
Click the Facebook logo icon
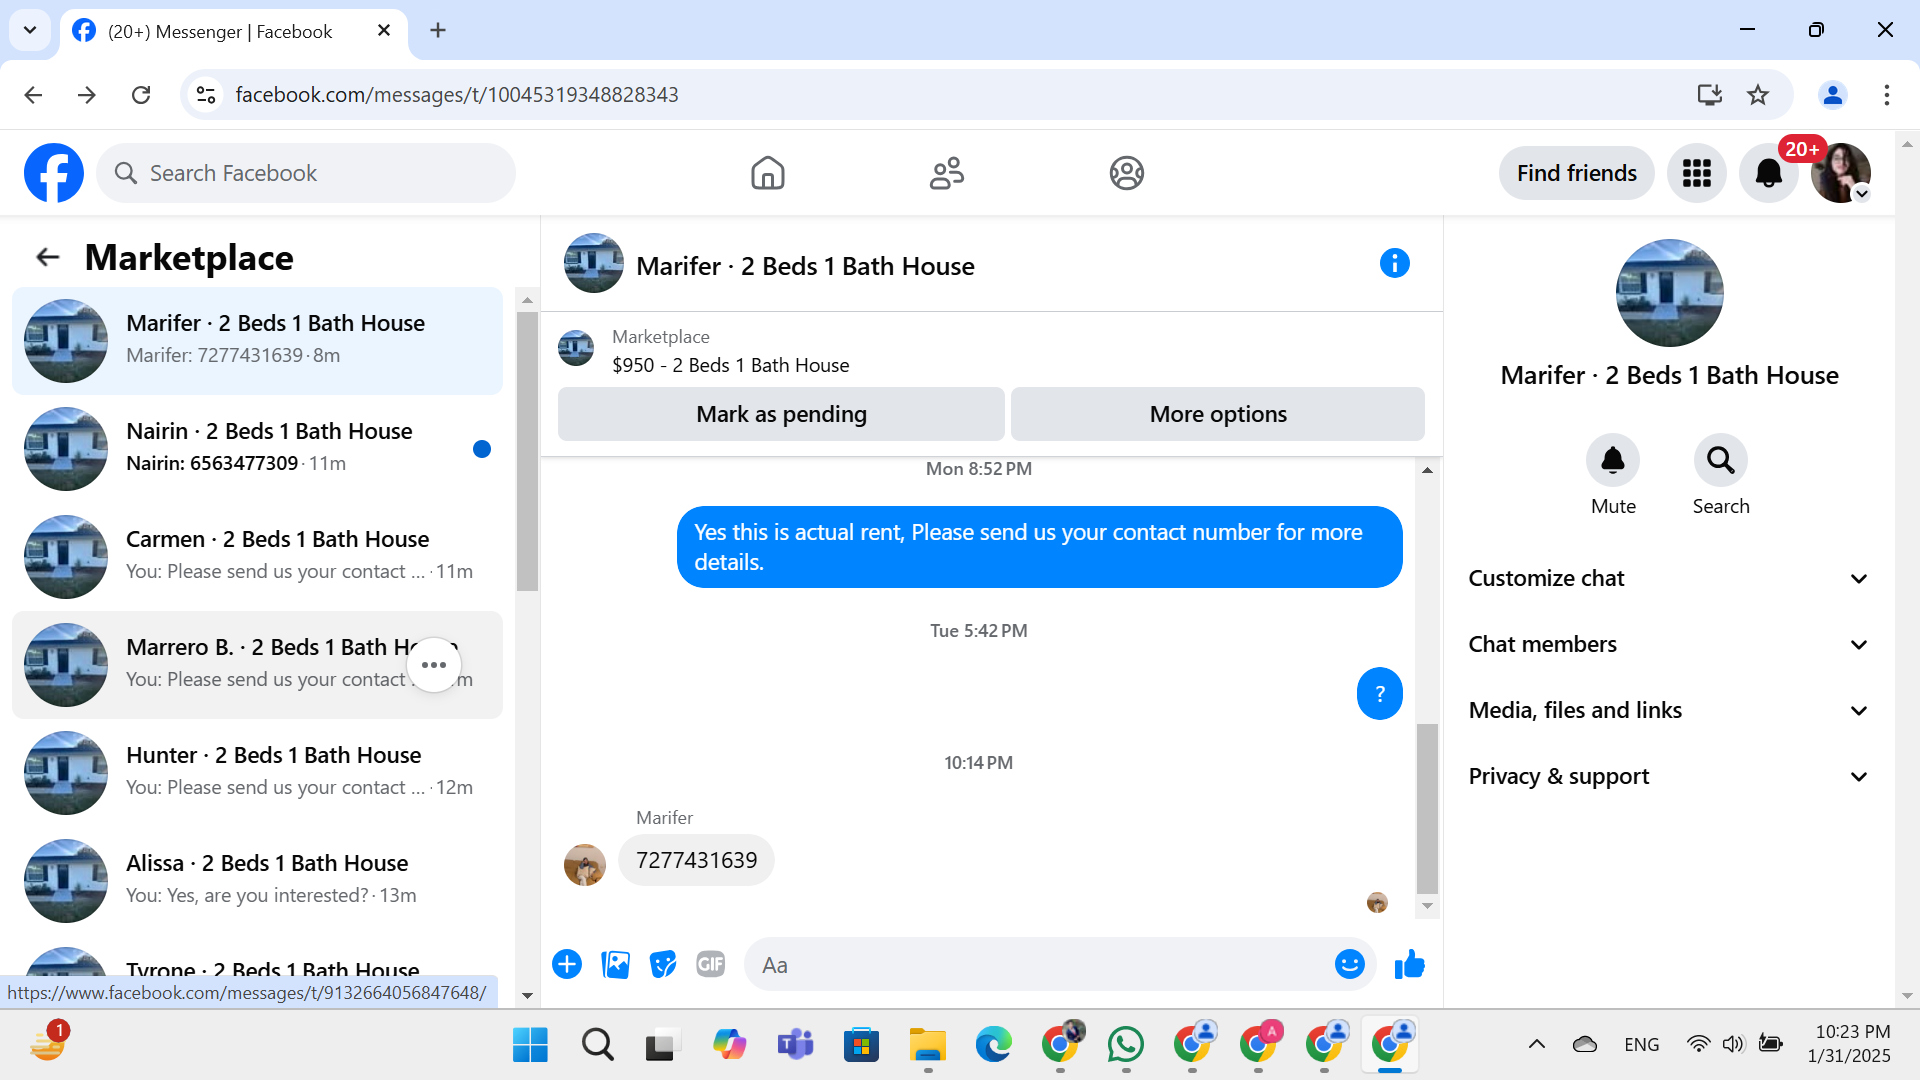point(54,173)
